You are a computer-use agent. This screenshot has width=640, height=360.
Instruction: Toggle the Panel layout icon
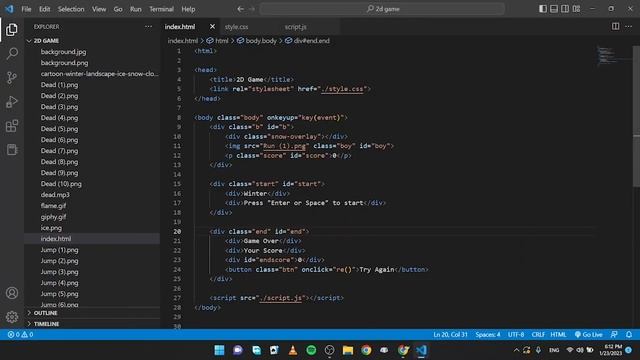click(554, 9)
